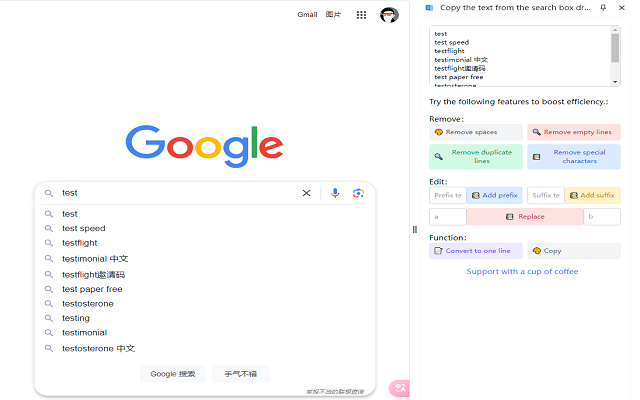
Task: Click the report inappropriate predictions link
Action: [x=335, y=392]
